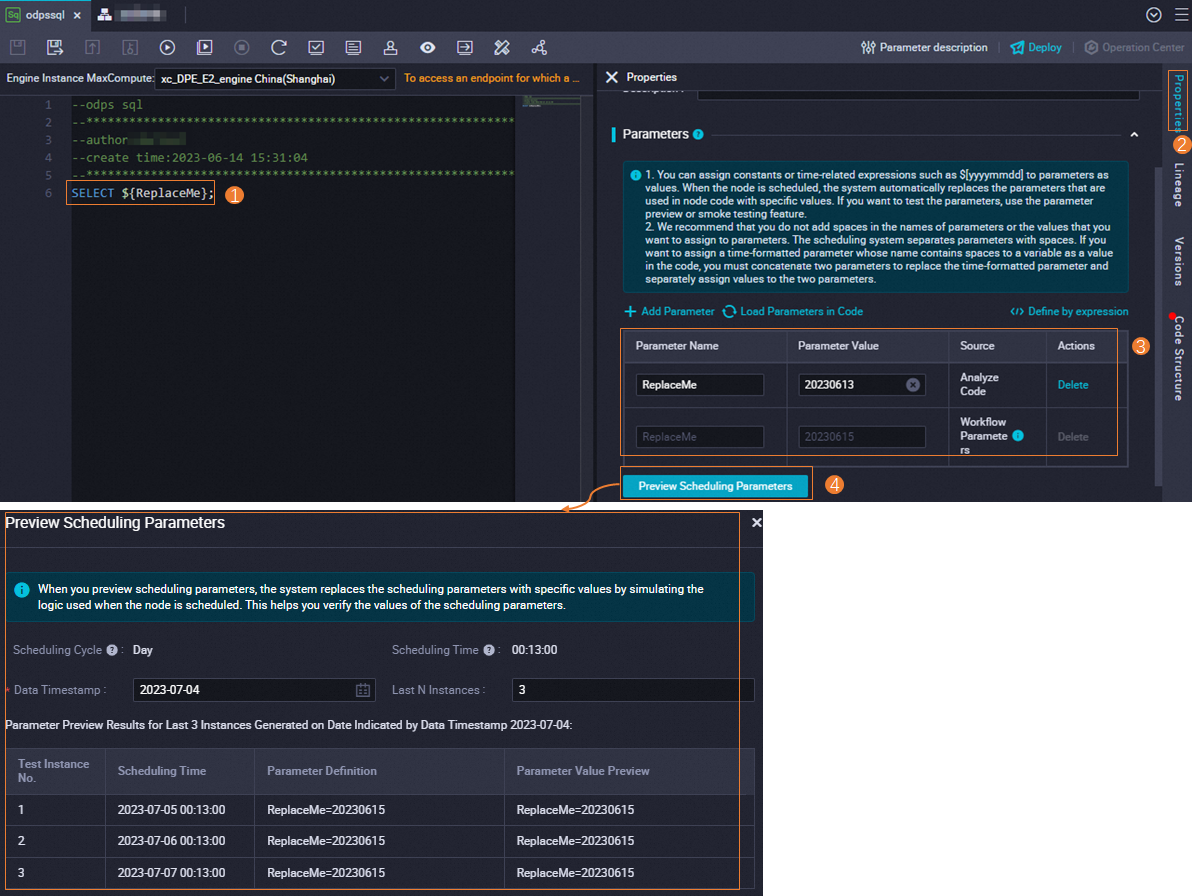Click the Scheduling Time help icon
This screenshot has height=896, width=1199.
[x=489, y=650]
